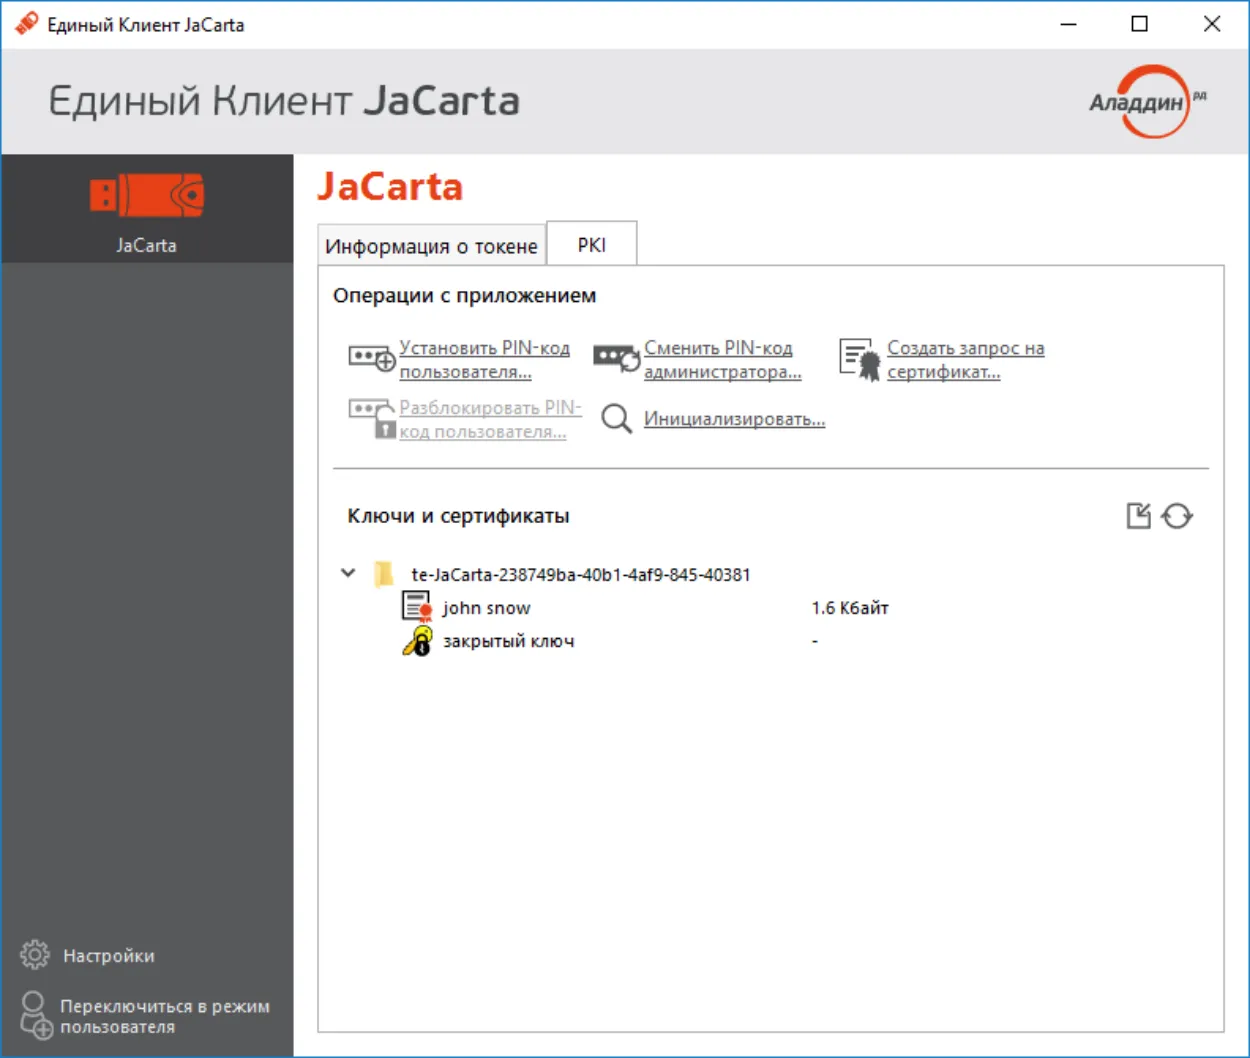
Task: Click the change administrator PIN icon
Action: tap(616, 358)
